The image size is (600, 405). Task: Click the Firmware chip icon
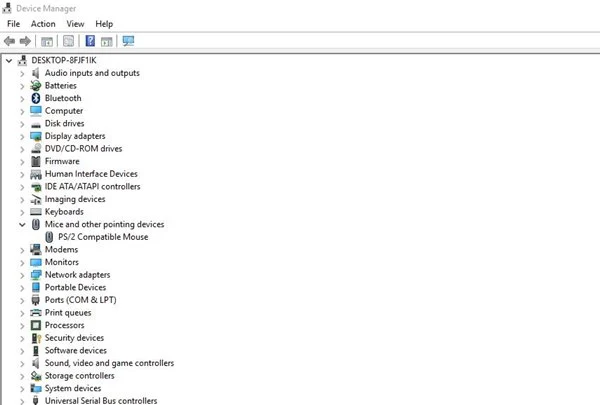tap(36, 161)
